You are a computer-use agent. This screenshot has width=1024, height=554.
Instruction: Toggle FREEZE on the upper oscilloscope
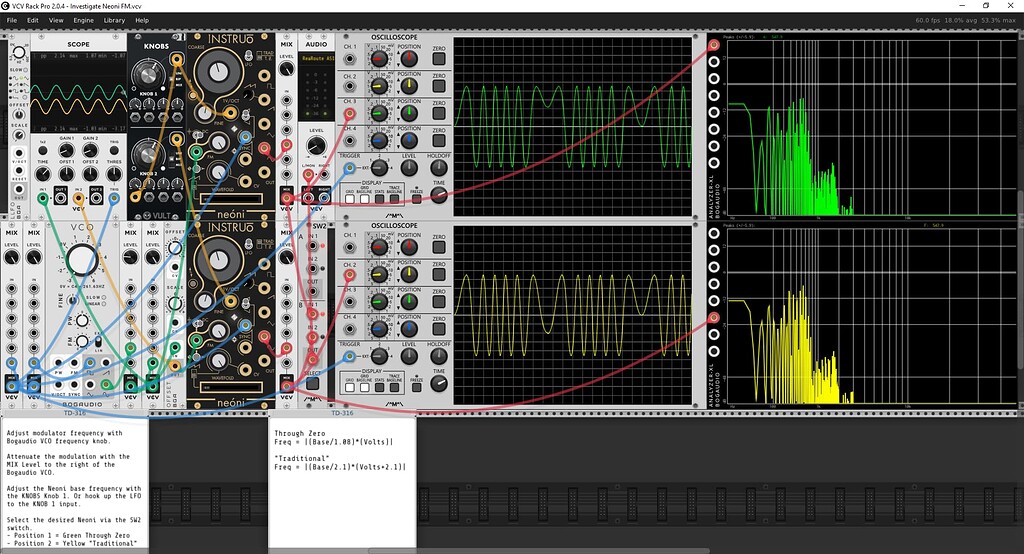415,198
